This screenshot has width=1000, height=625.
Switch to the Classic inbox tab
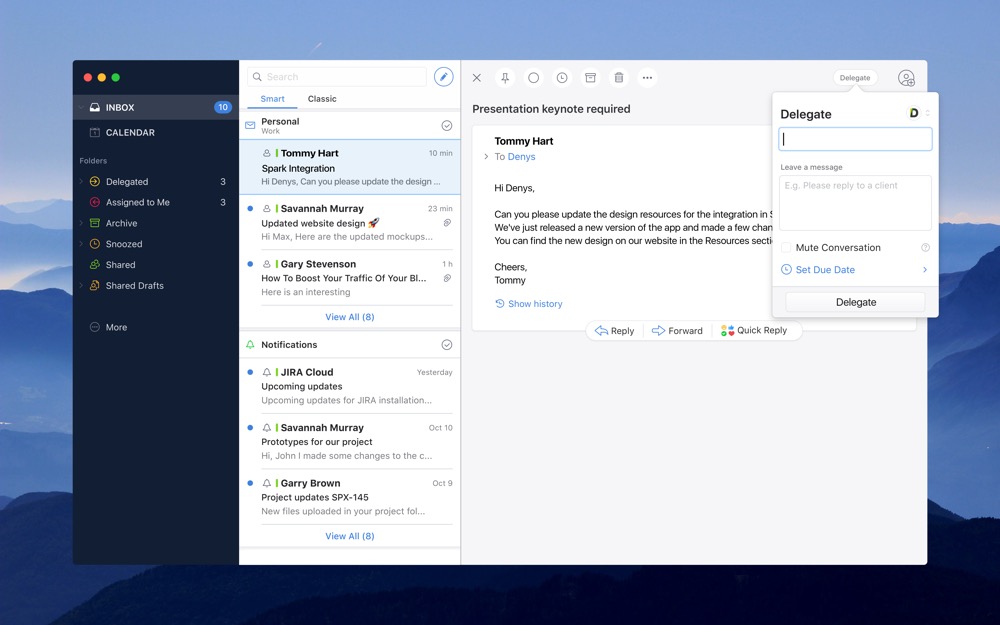322,99
